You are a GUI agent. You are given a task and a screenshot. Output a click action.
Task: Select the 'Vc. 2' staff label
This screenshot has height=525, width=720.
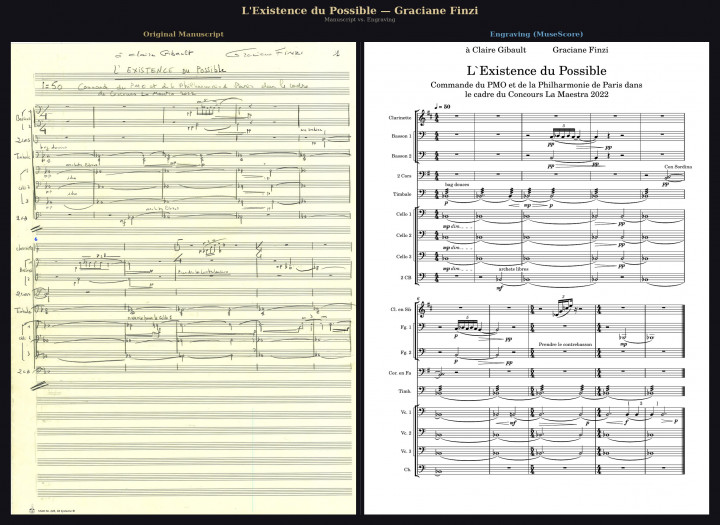pos(406,433)
